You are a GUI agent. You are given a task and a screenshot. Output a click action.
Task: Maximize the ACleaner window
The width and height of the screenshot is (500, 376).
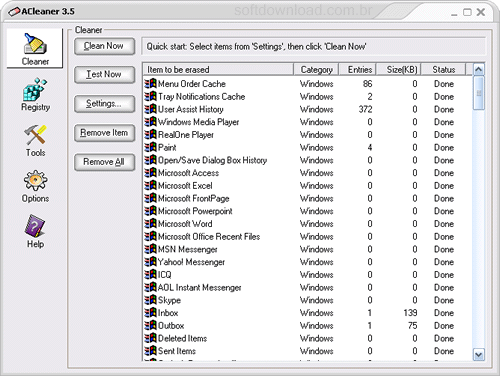coord(467,12)
